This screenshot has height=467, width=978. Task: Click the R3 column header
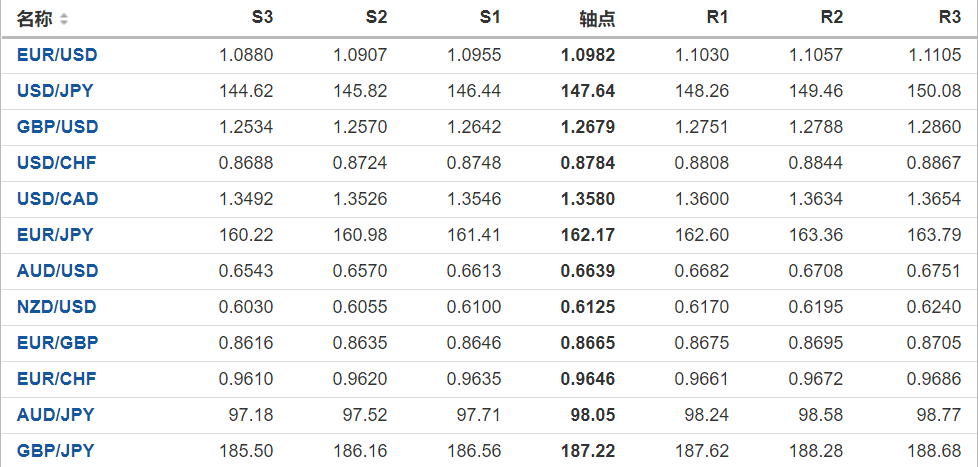950,18
